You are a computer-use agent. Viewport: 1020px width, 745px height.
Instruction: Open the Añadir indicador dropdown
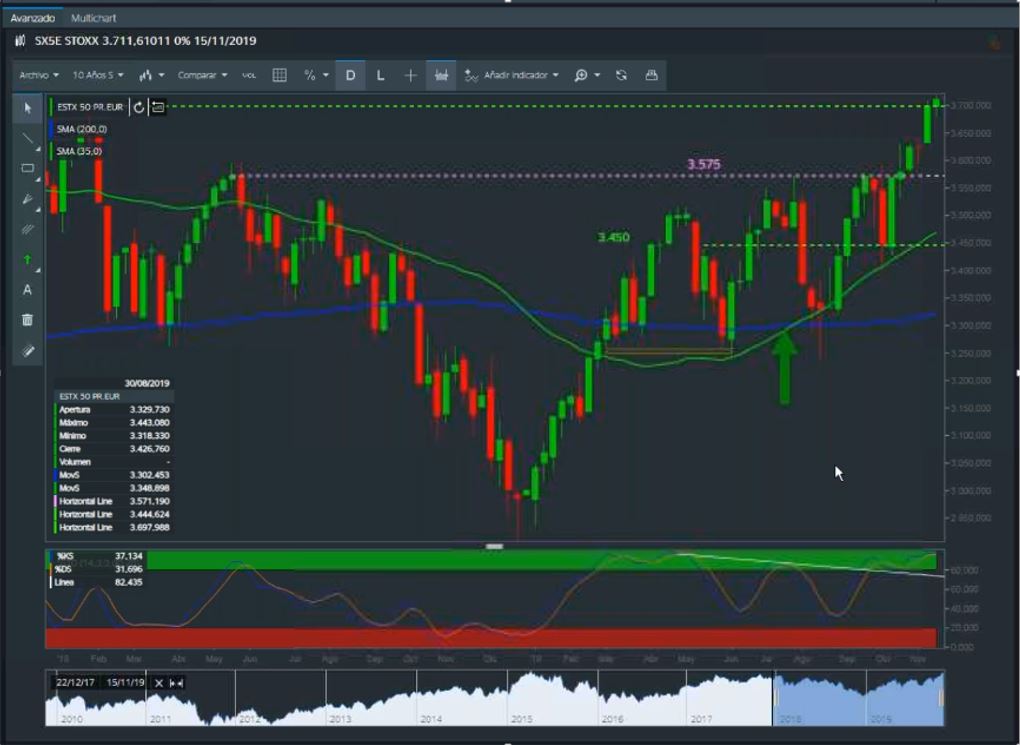tap(512, 75)
